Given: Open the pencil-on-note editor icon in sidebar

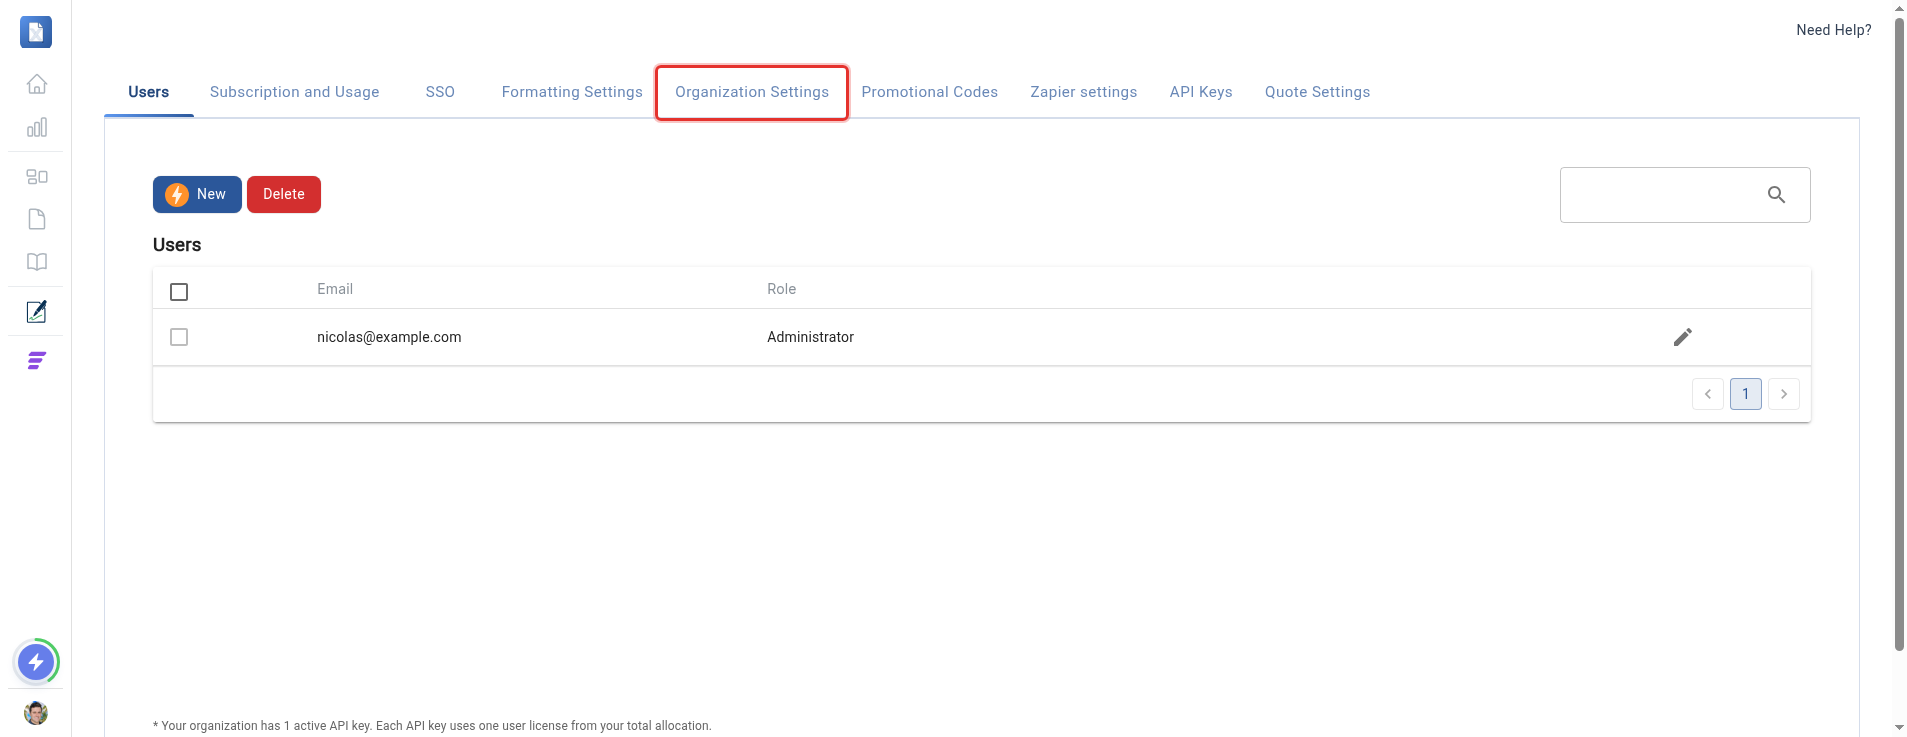Looking at the screenshot, I should [x=37, y=311].
